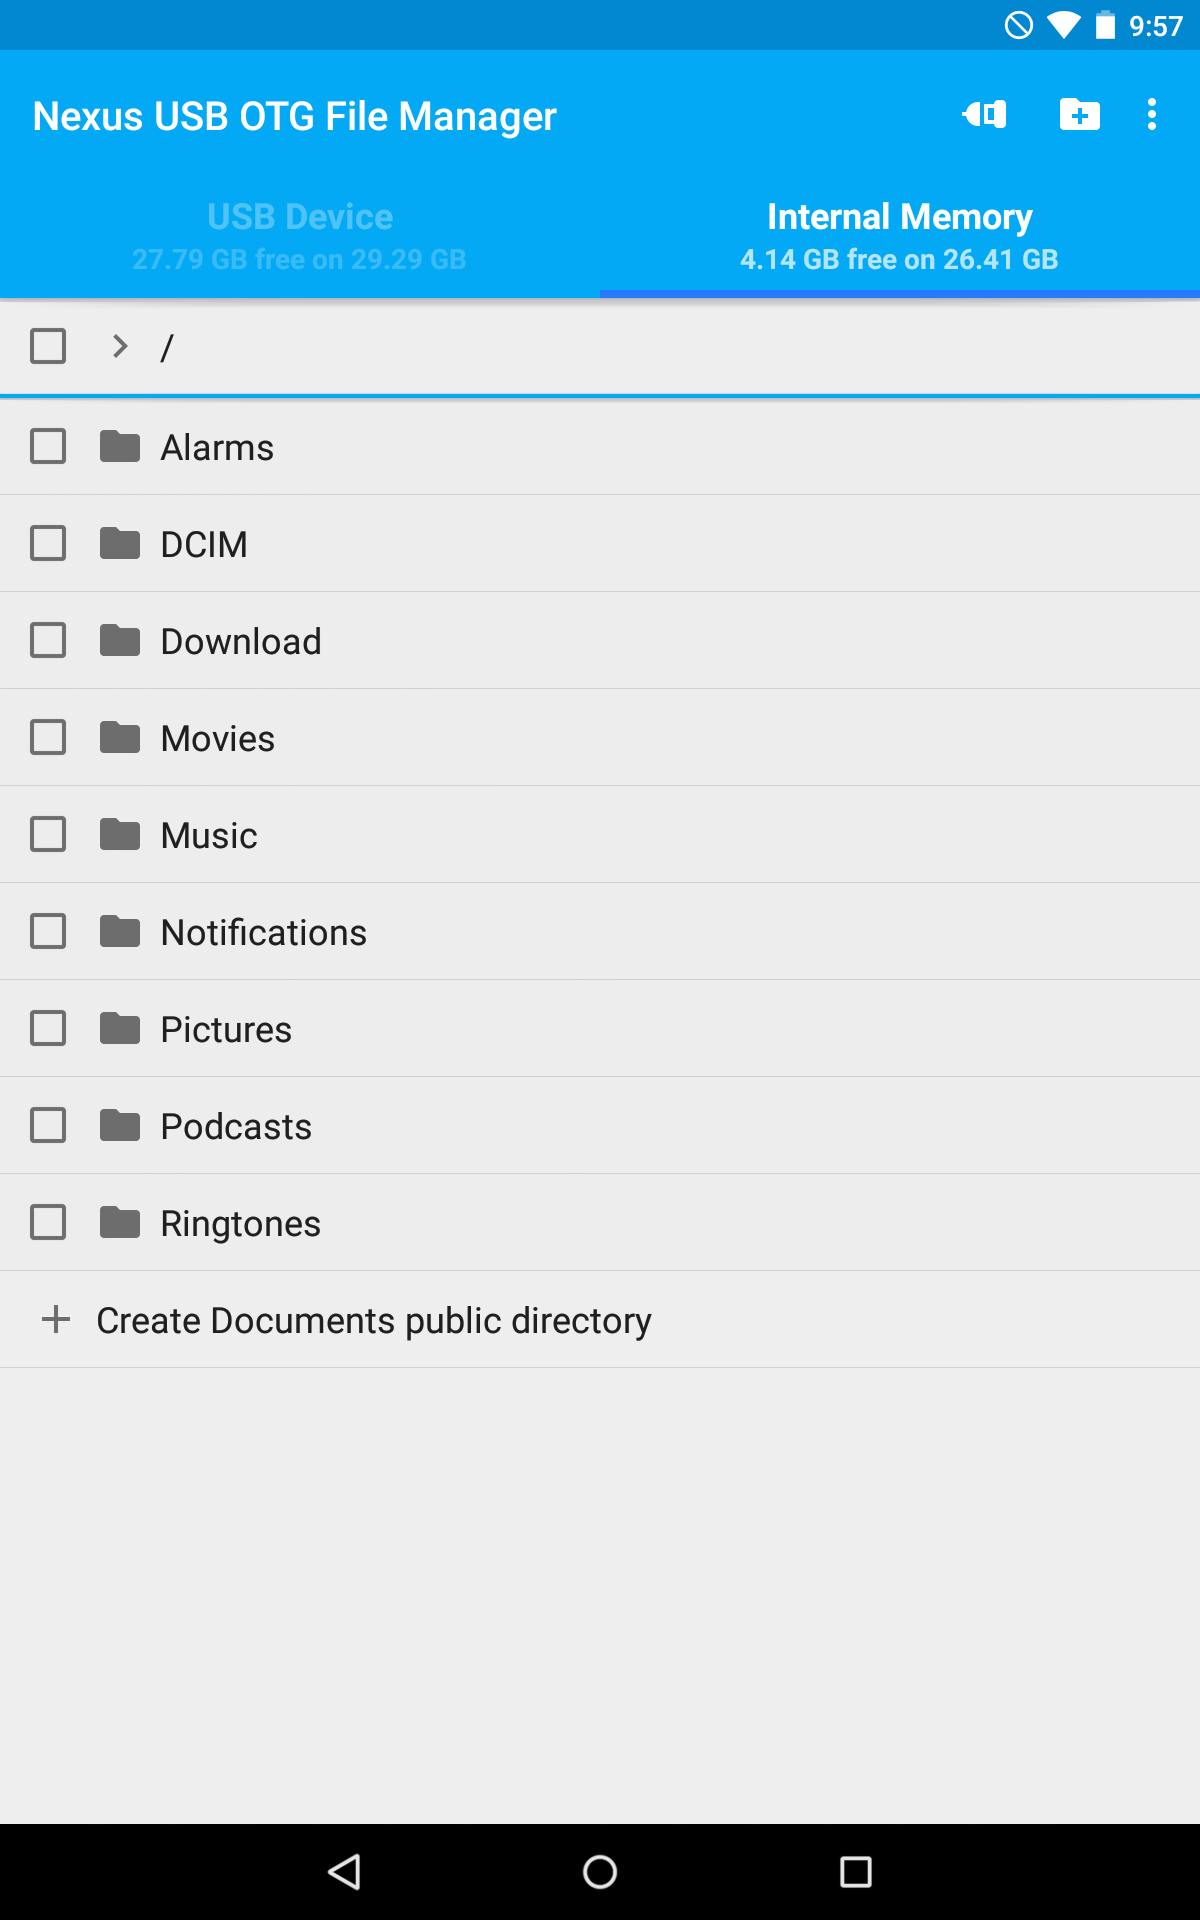Open the folder named Movies

[218, 738]
